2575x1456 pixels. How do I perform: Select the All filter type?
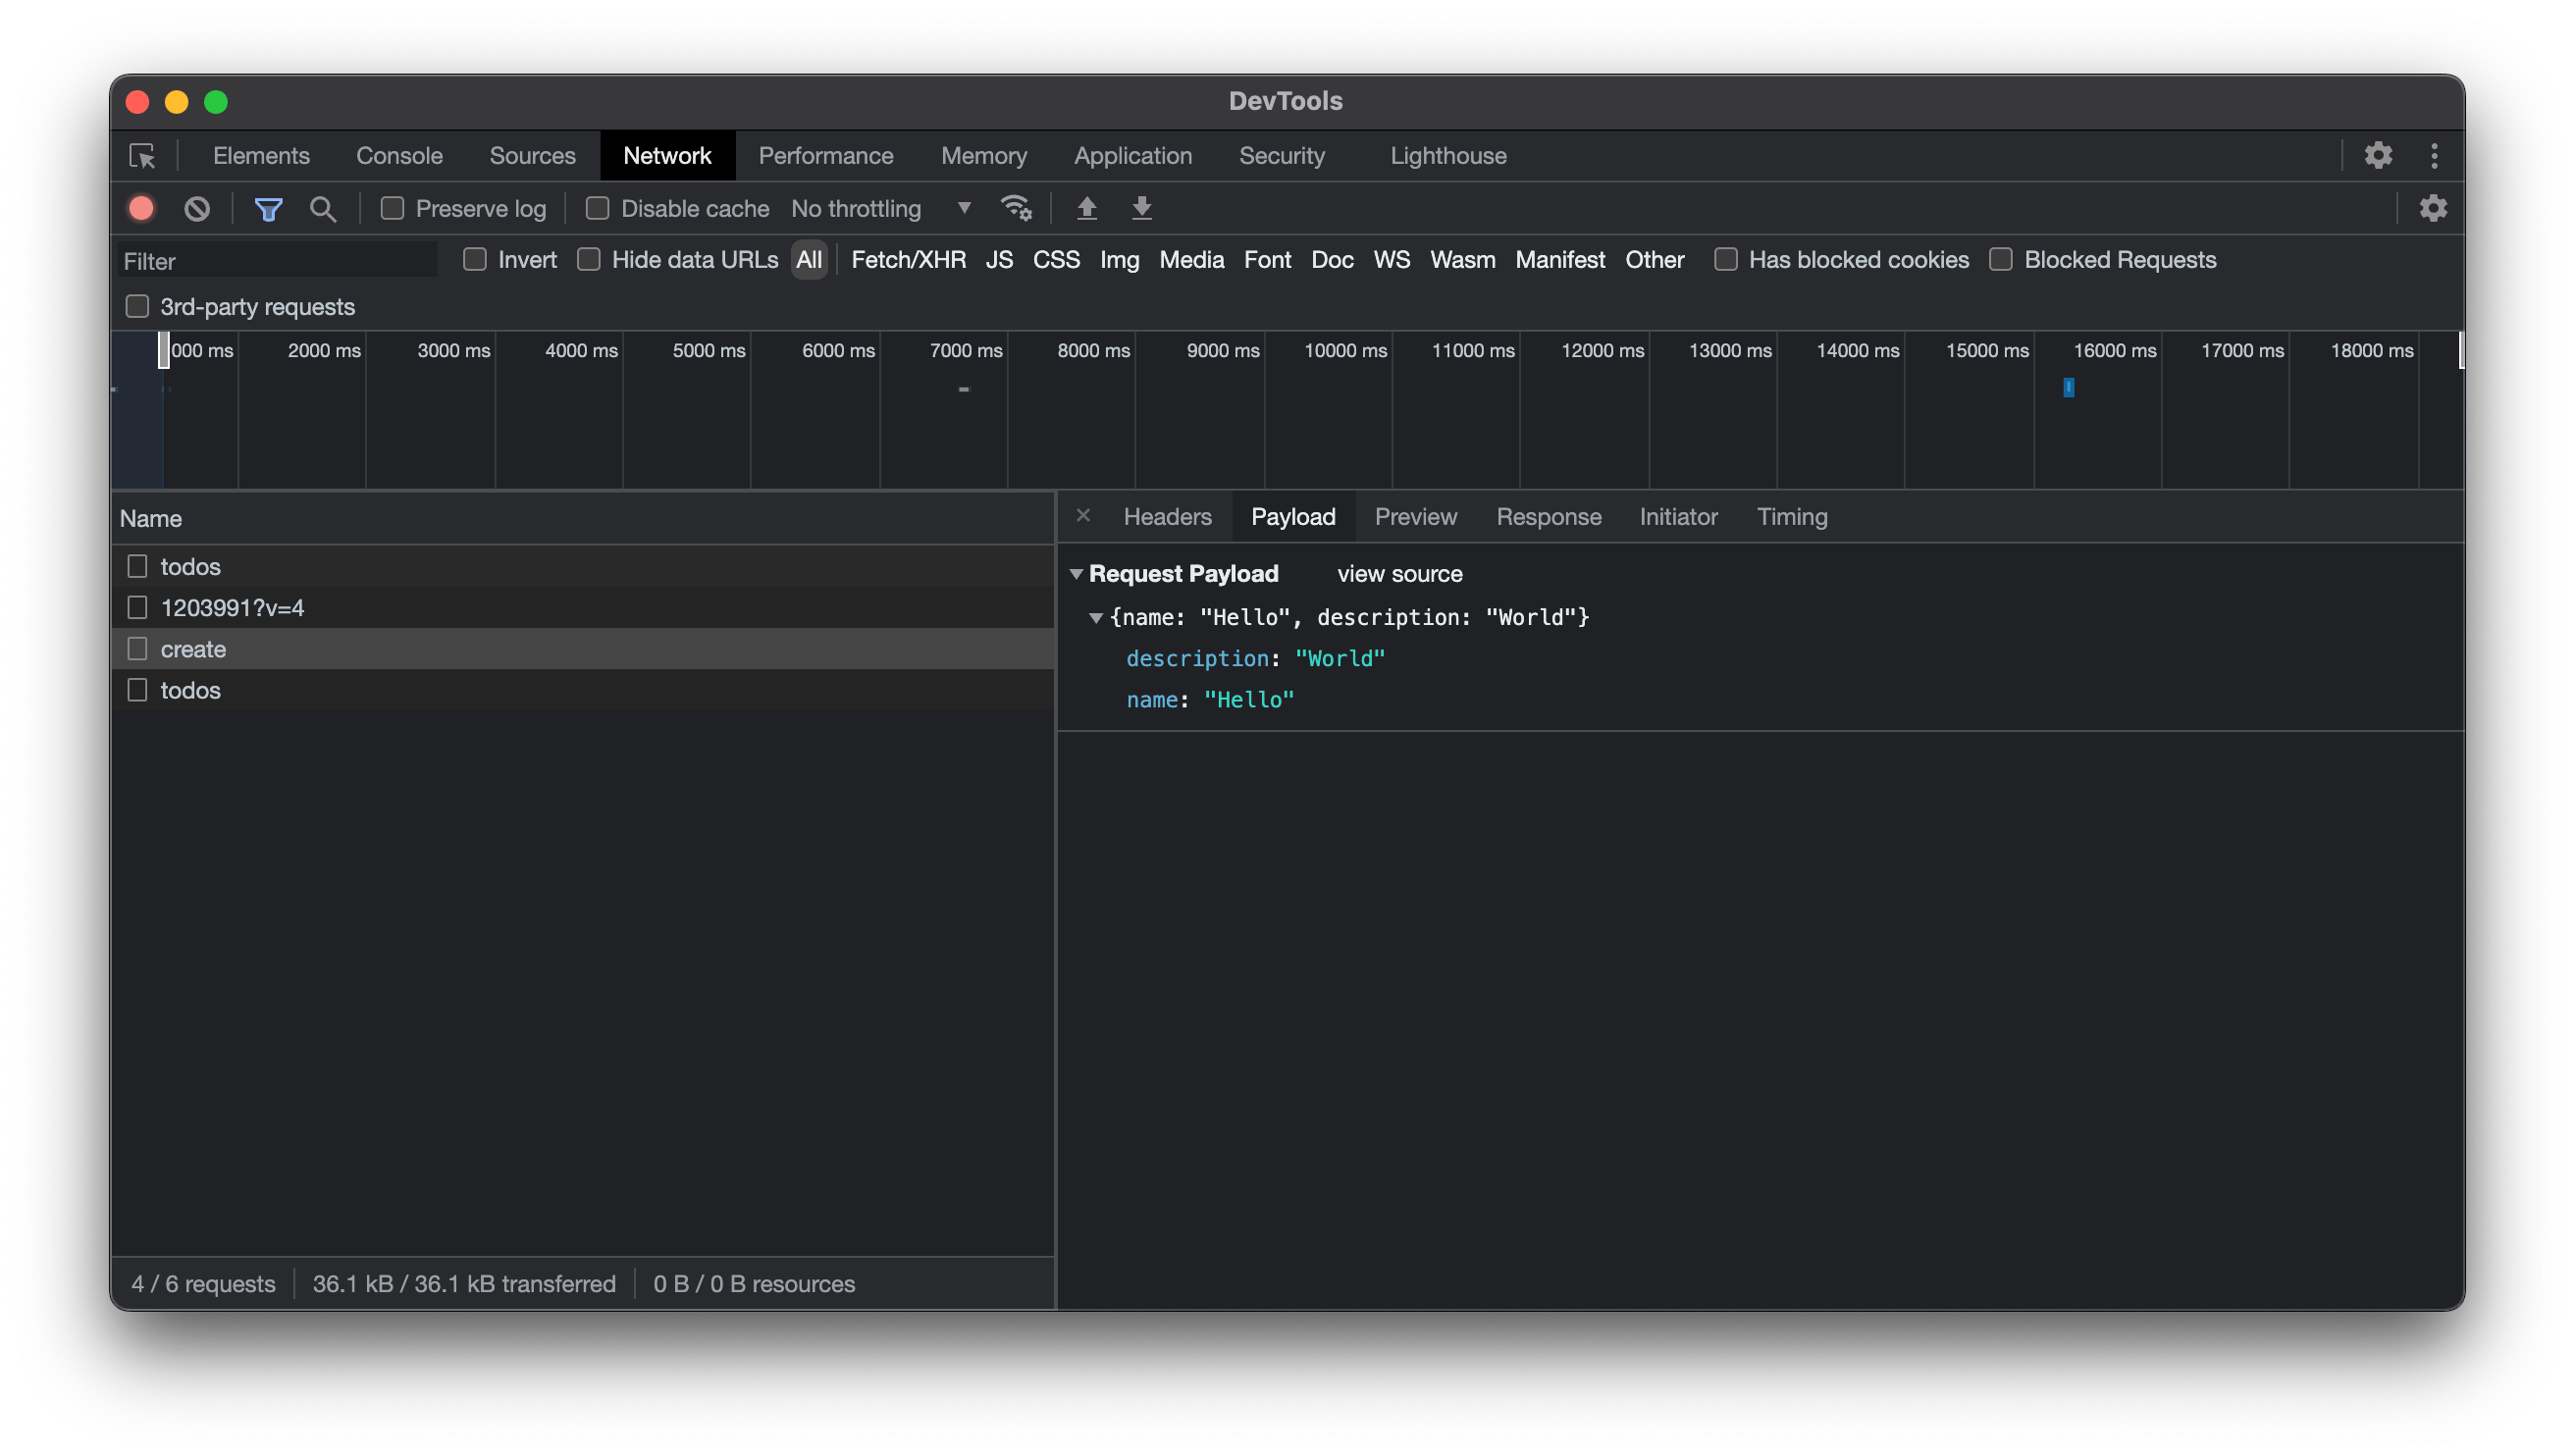tap(808, 260)
